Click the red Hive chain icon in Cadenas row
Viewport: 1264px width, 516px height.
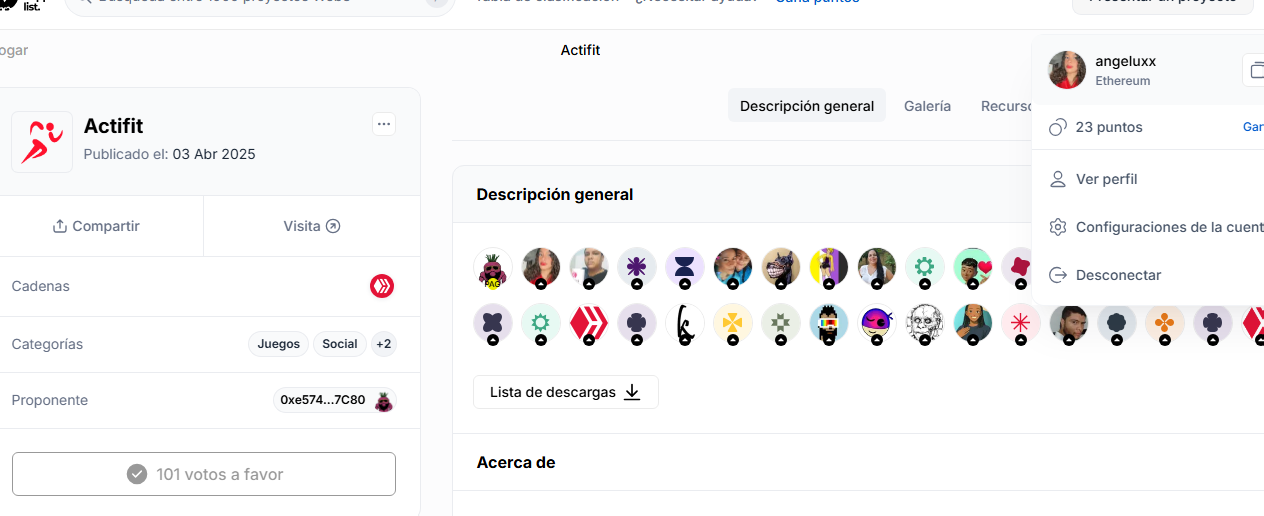pyautogui.click(x=382, y=286)
